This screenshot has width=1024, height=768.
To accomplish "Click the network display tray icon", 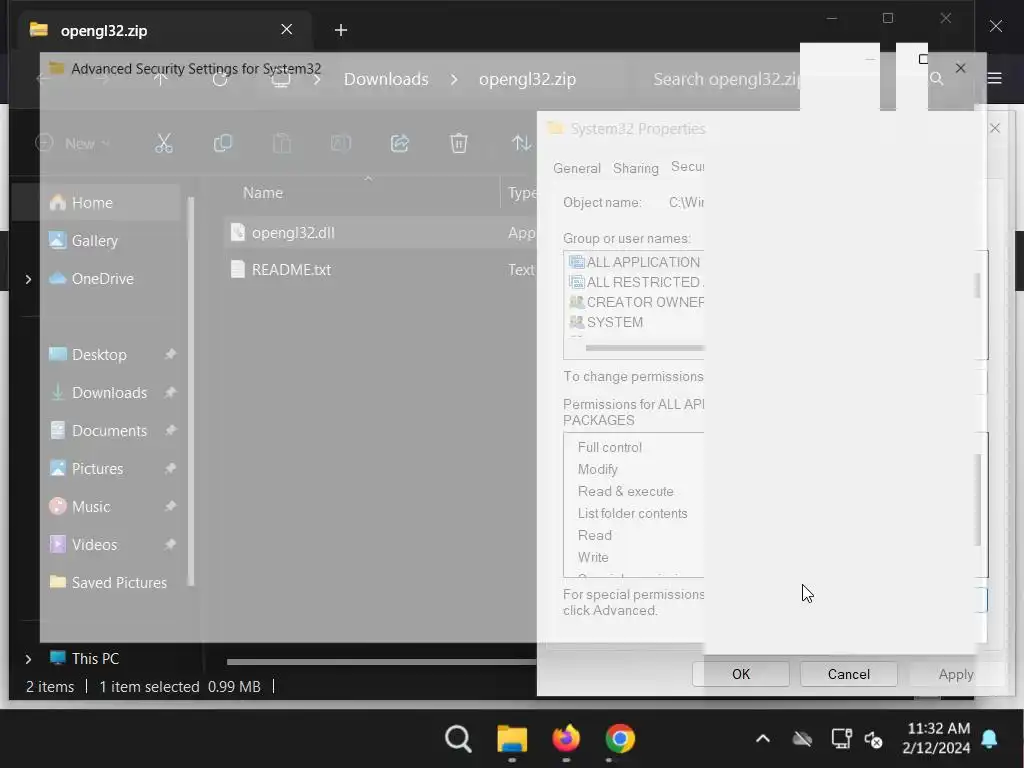I will coord(841,739).
